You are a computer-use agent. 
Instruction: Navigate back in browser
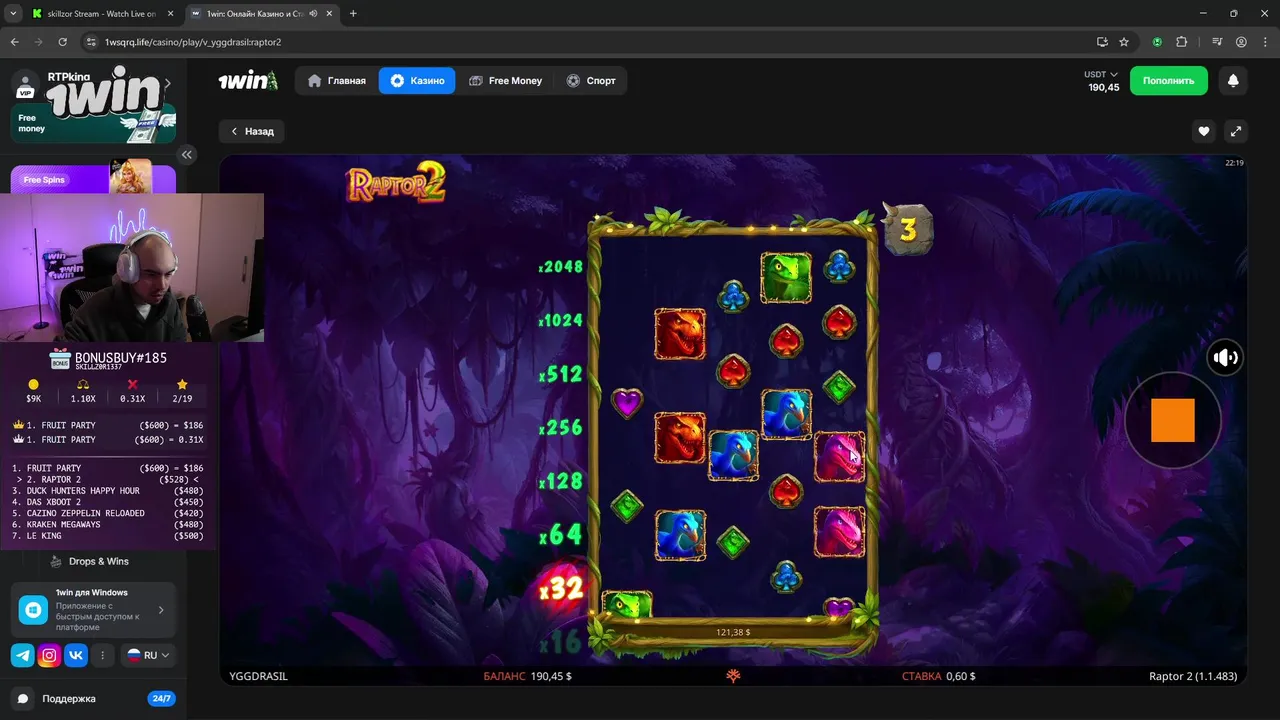14,42
